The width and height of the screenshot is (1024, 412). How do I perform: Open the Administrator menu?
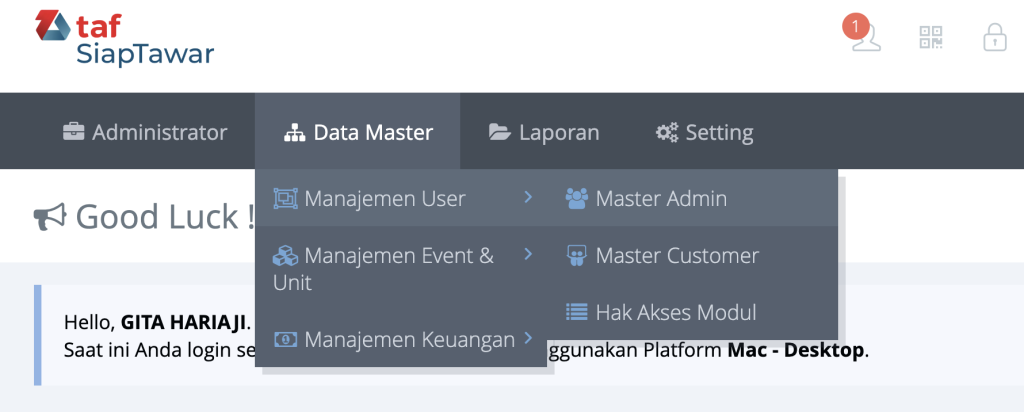point(145,132)
